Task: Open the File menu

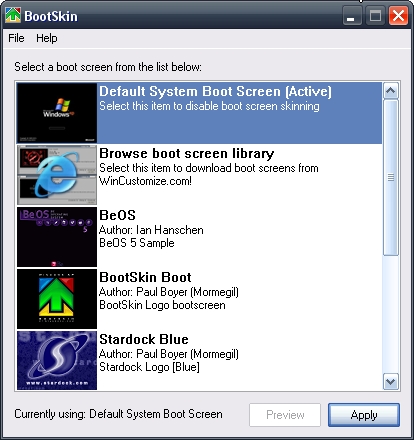Action: pyautogui.click(x=16, y=38)
